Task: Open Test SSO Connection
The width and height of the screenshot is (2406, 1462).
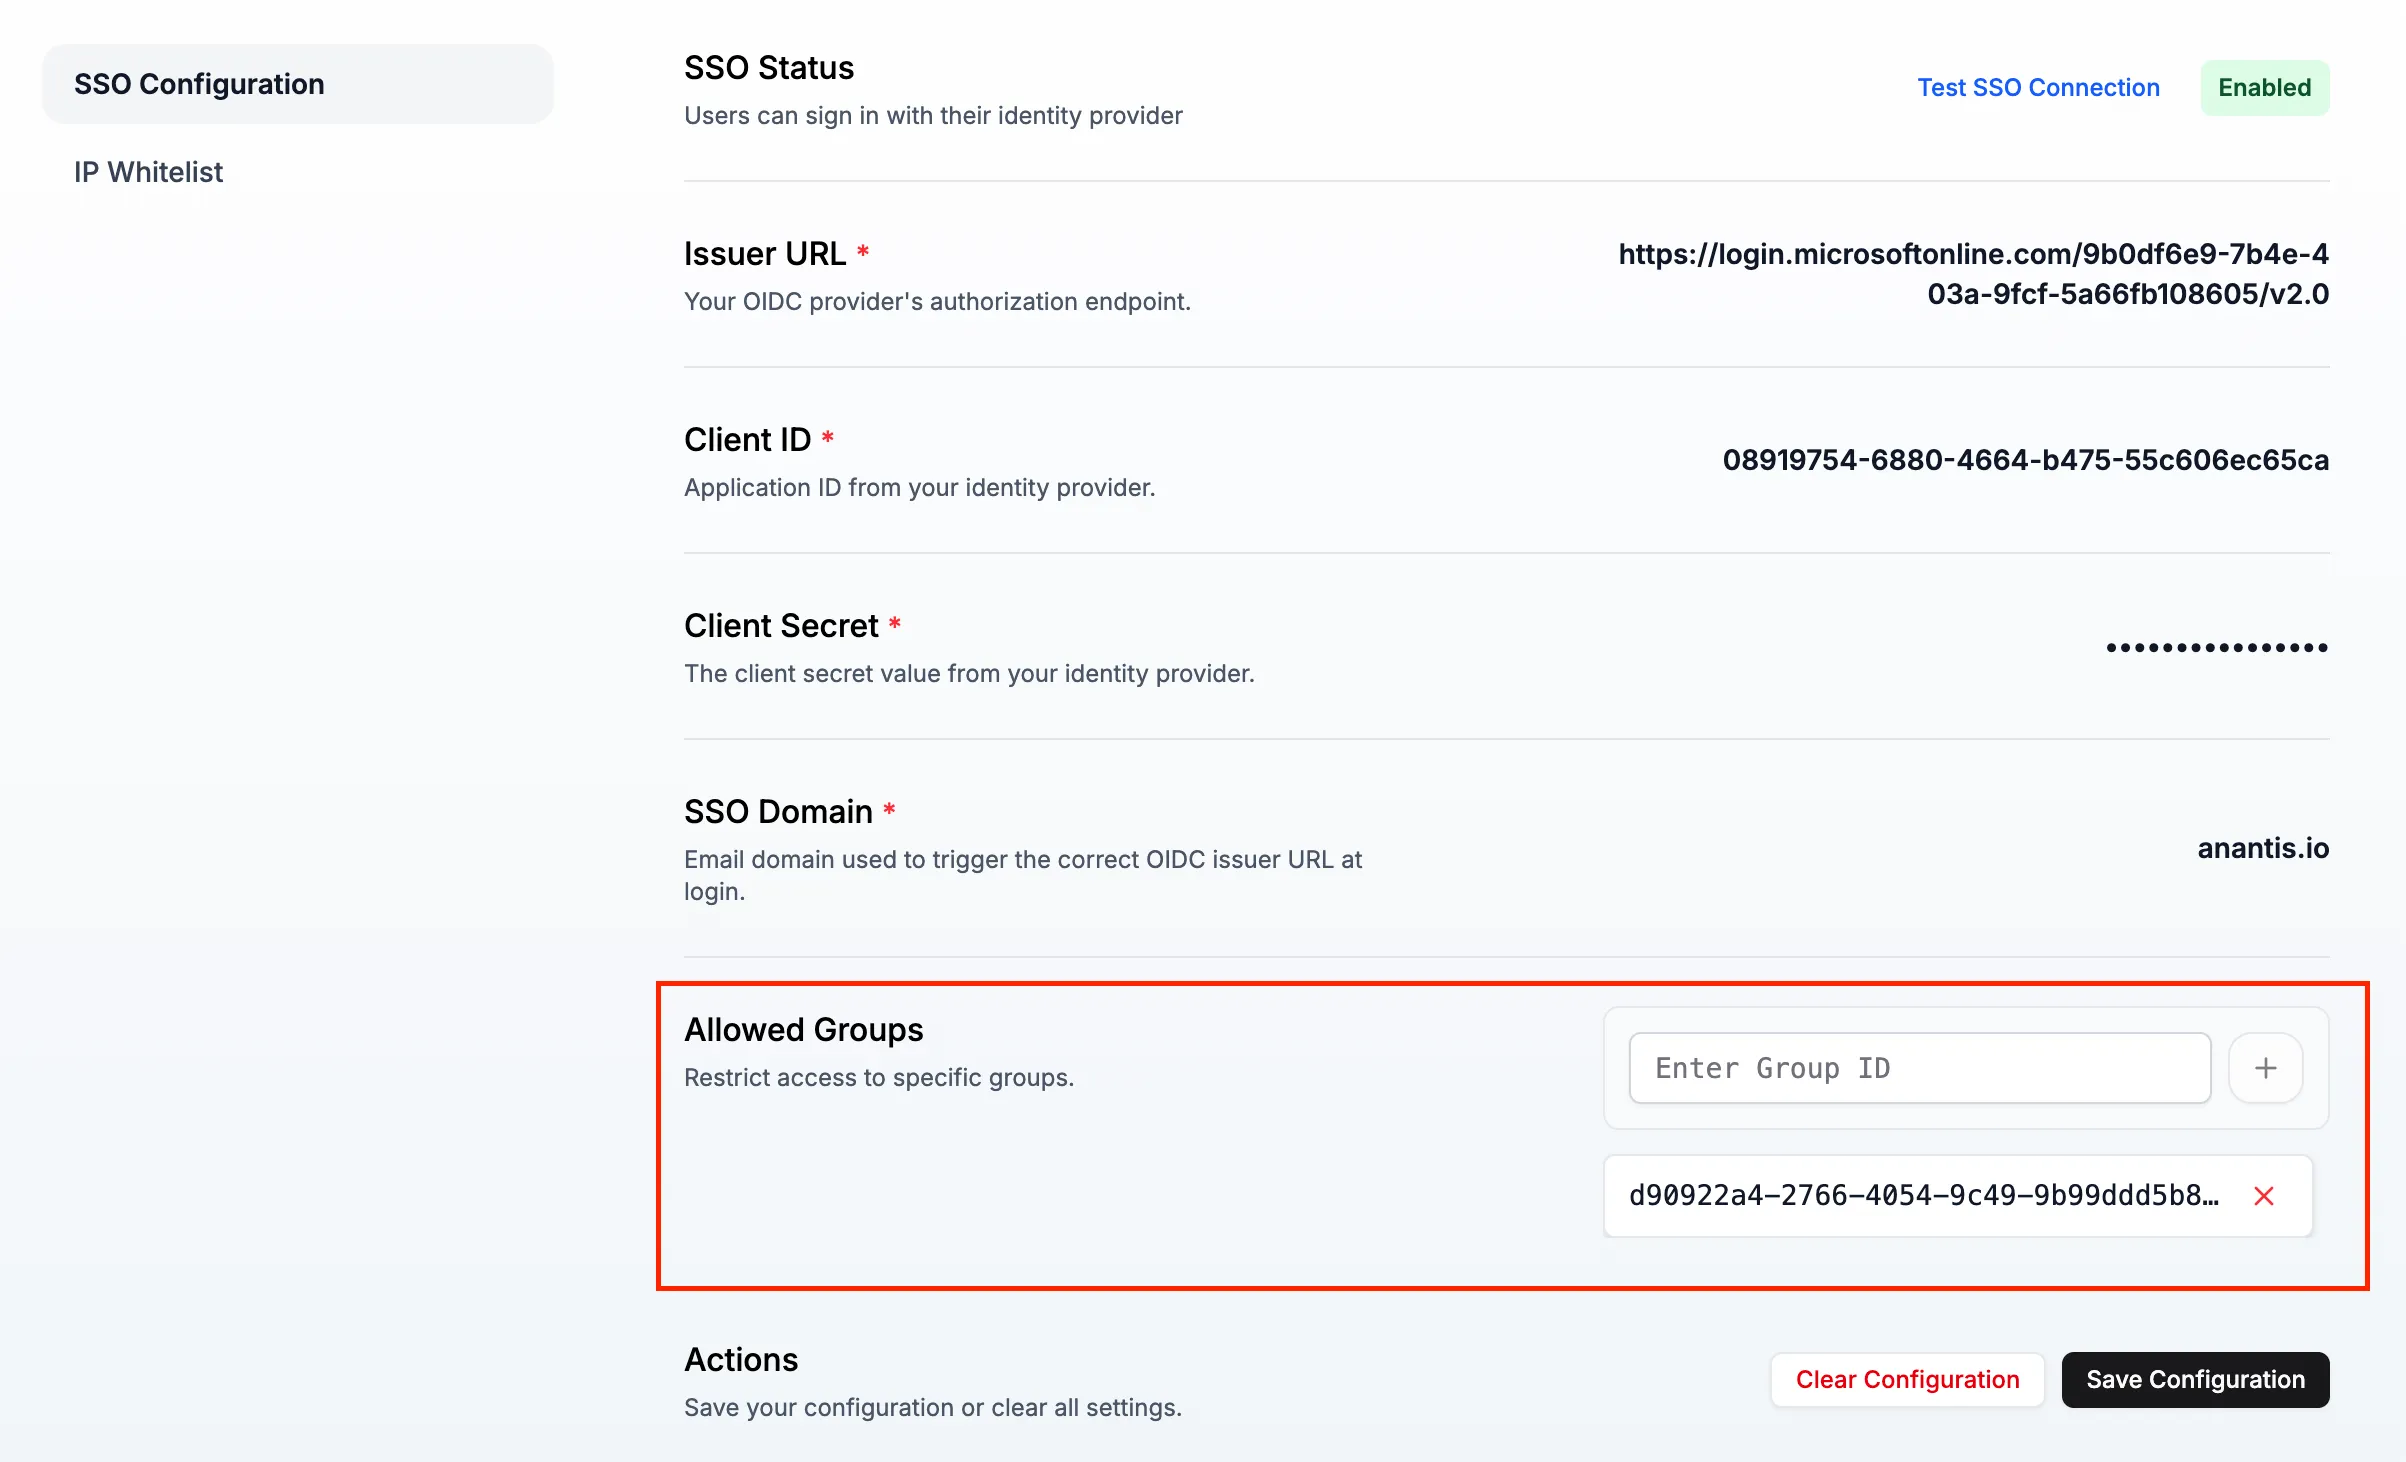Action: point(2038,87)
